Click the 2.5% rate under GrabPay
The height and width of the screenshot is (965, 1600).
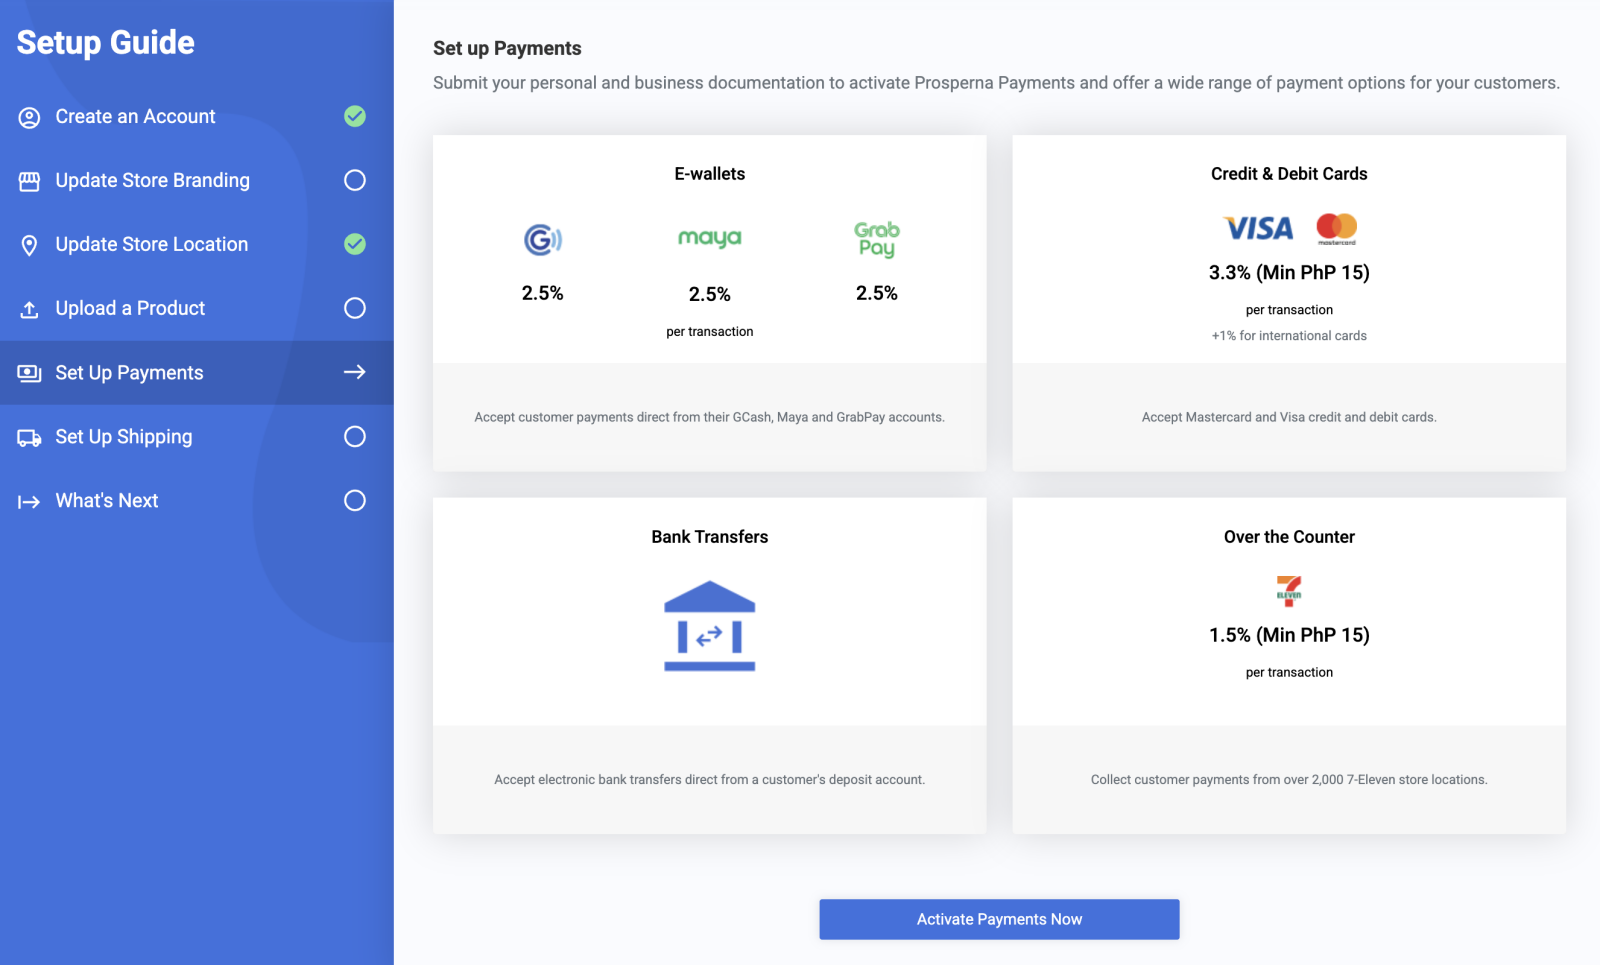877,293
